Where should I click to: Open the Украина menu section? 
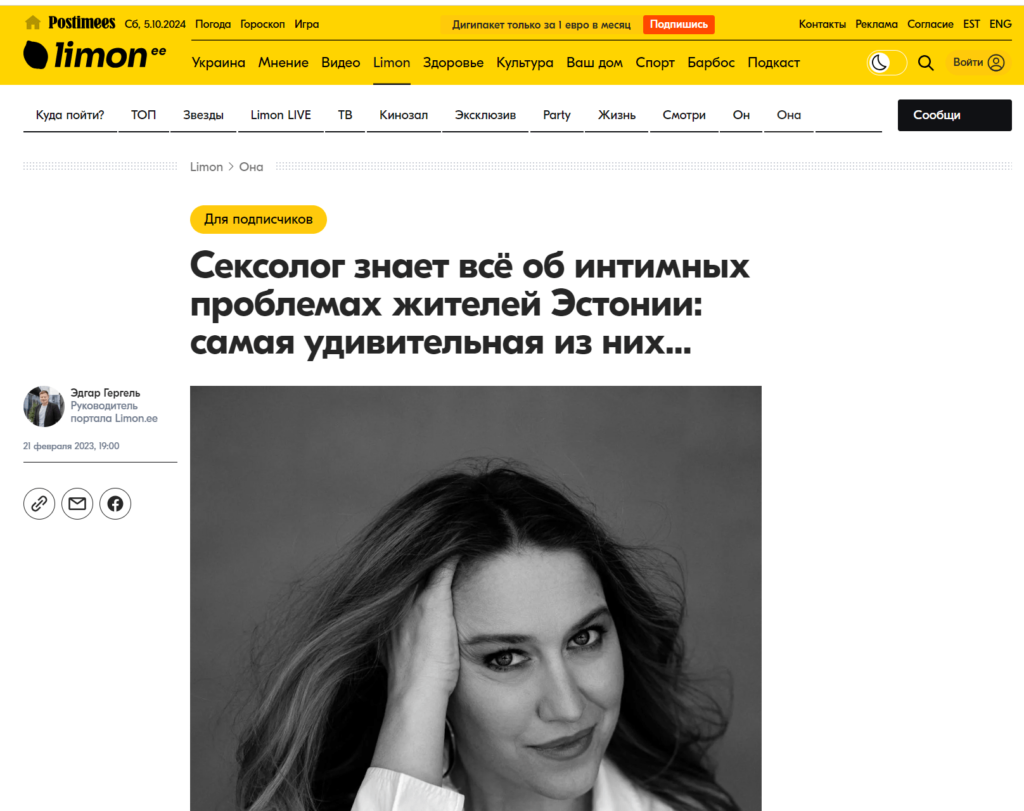pyautogui.click(x=218, y=63)
